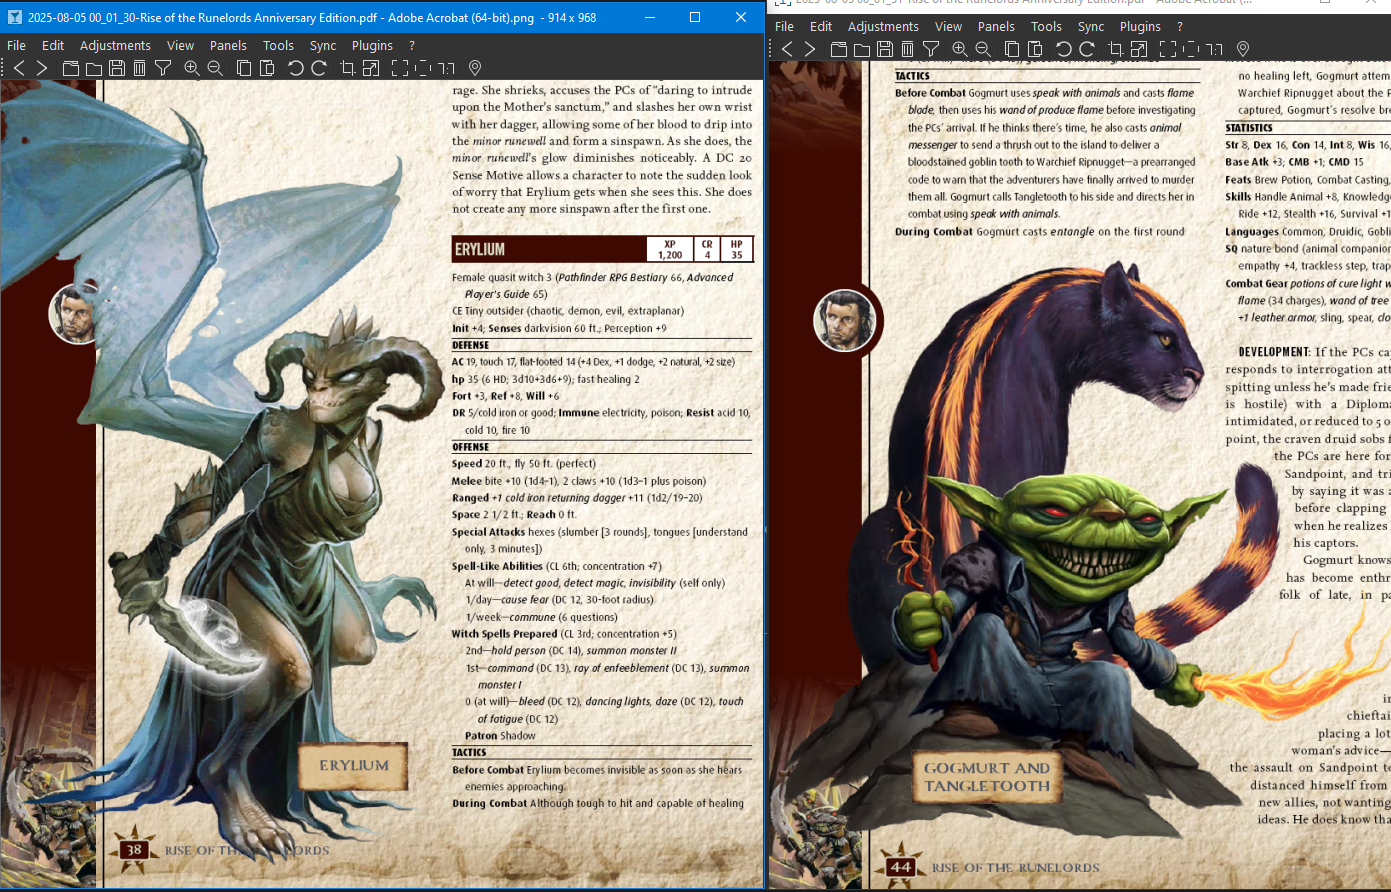Go to previous image in Erylium window

click(19, 68)
